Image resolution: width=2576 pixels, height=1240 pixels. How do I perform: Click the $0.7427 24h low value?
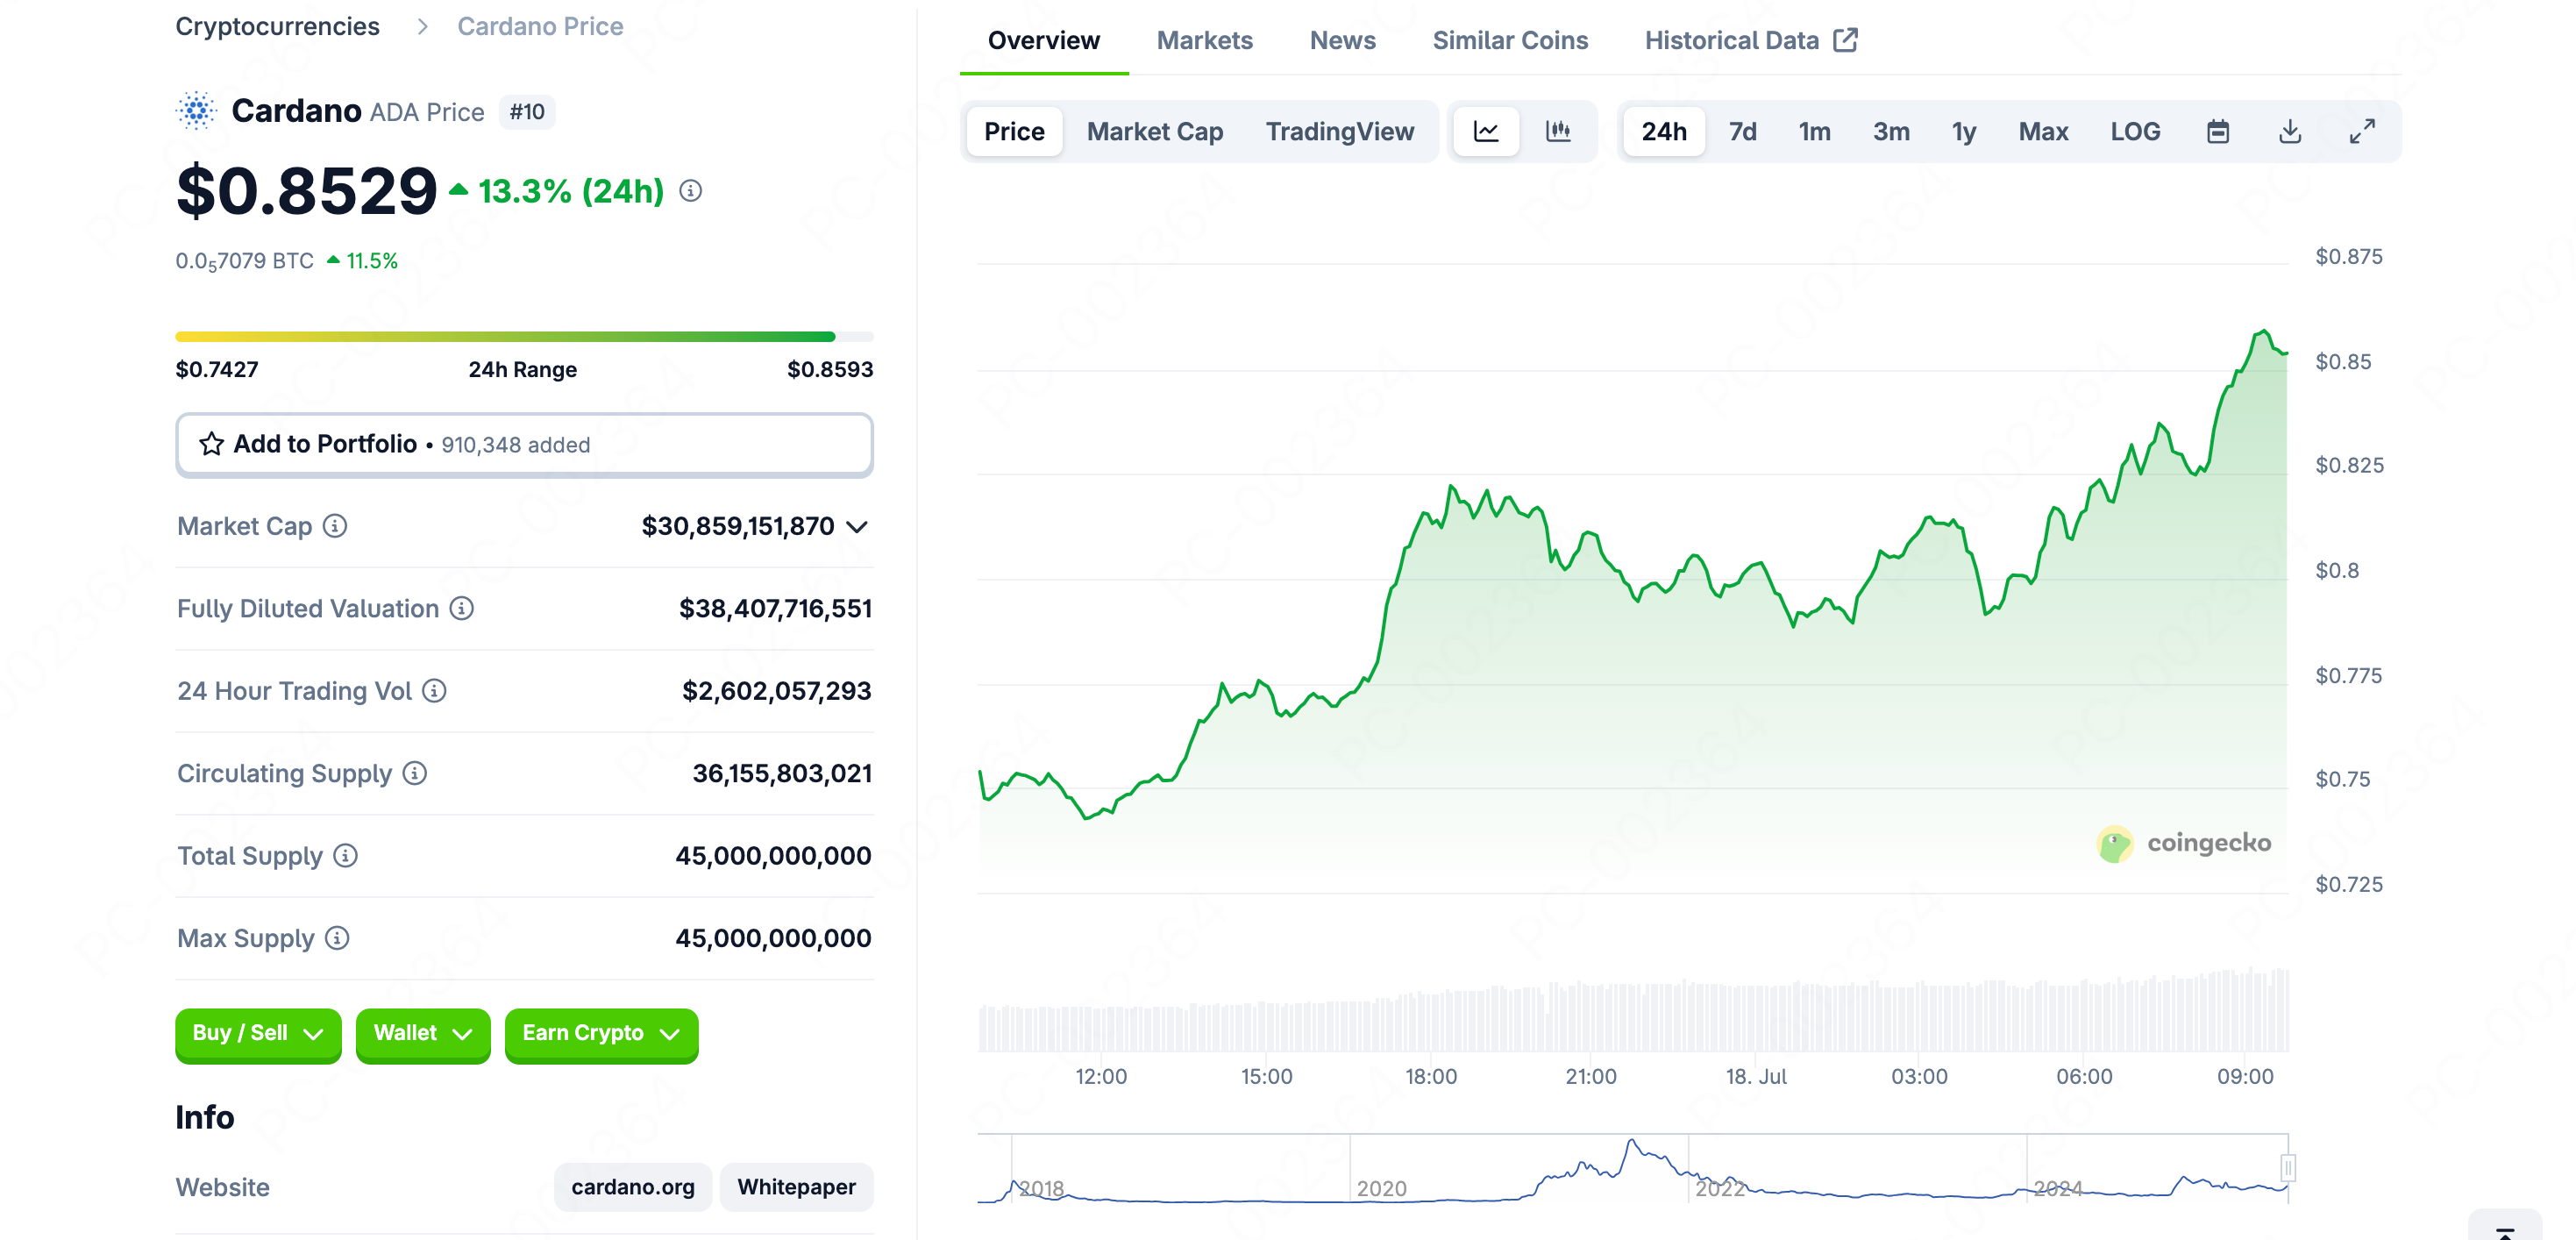[x=217, y=369]
